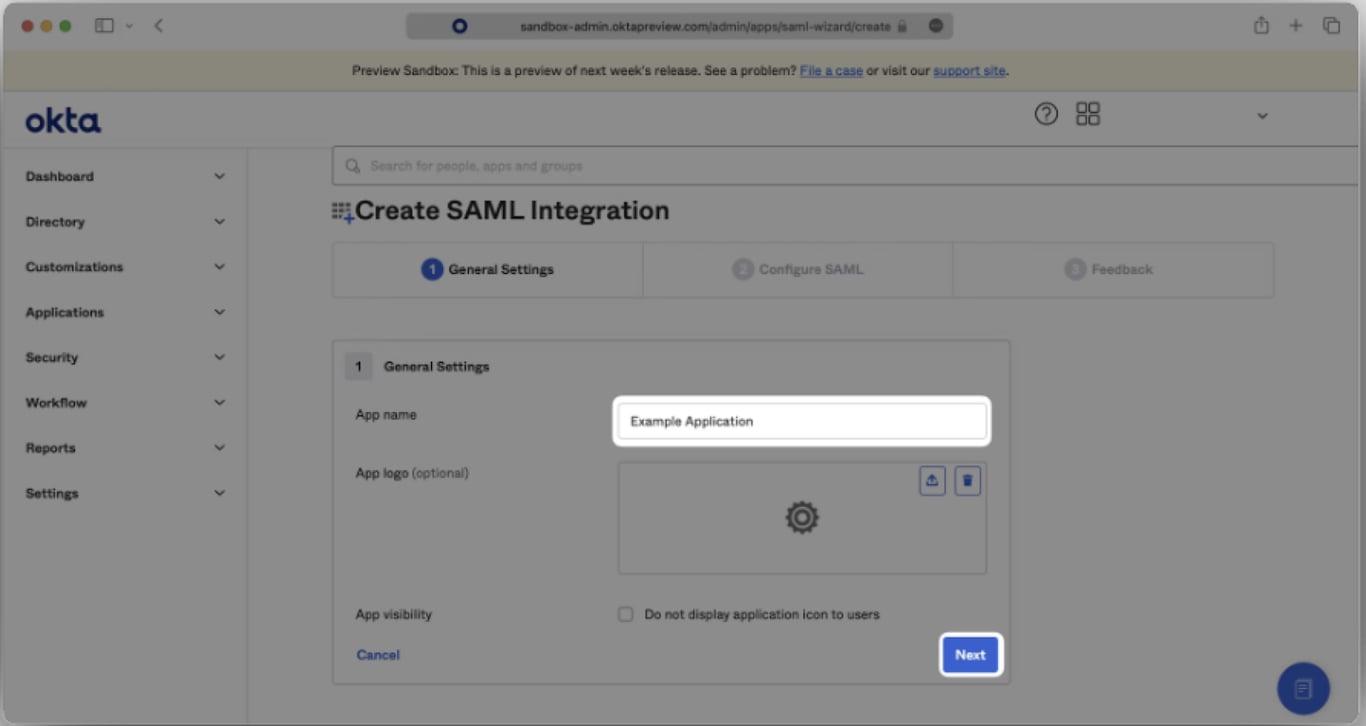Open a new Safari tab with plus
Image resolution: width=1366 pixels, height=726 pixels.
(1296, 26)
